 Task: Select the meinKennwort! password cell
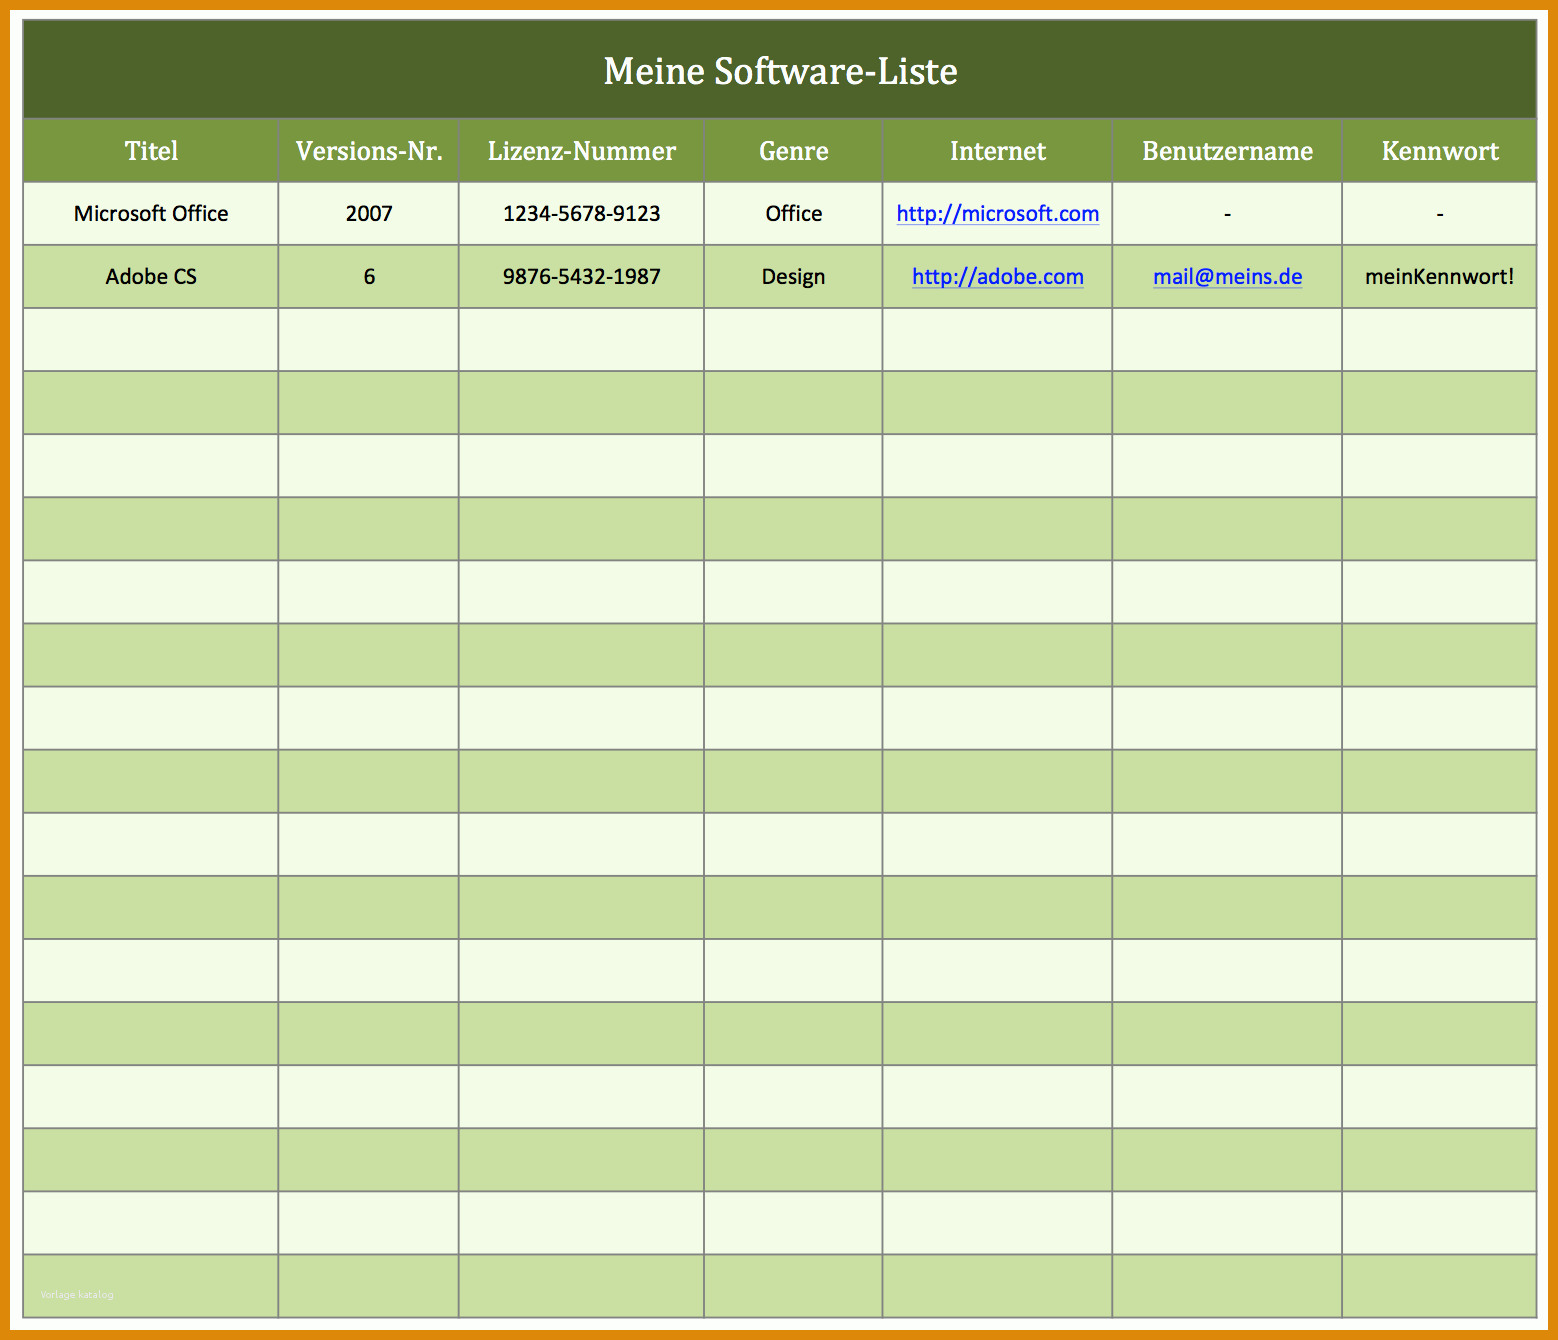coord(1439,276)
